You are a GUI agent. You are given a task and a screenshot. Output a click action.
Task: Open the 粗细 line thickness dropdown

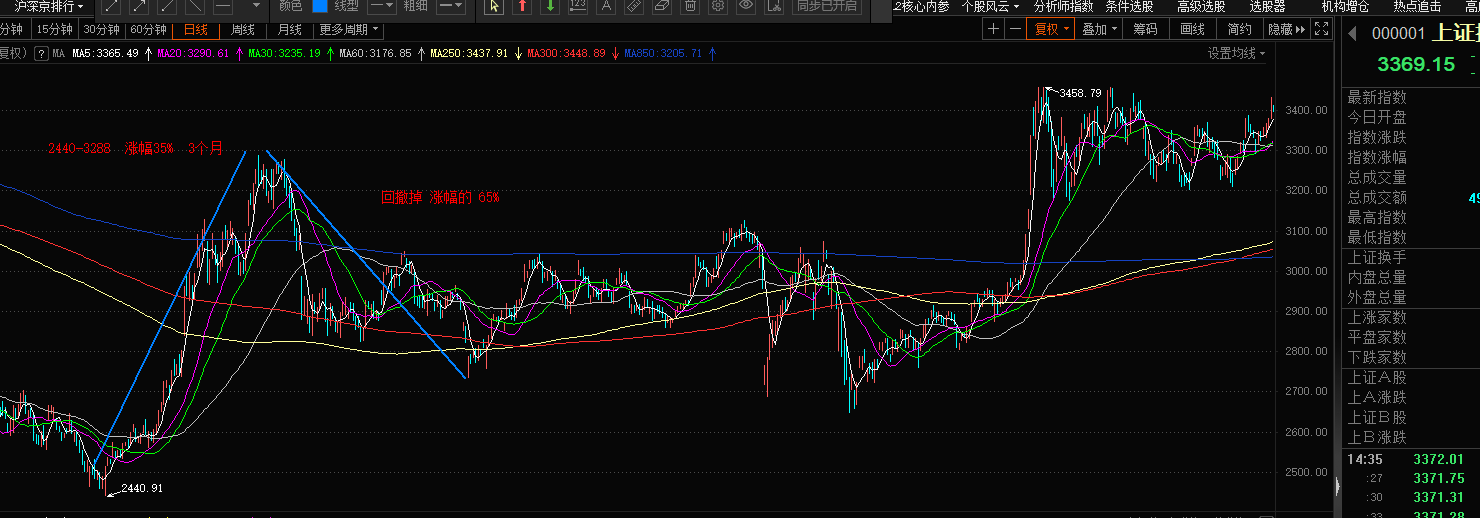coord(451,6)
